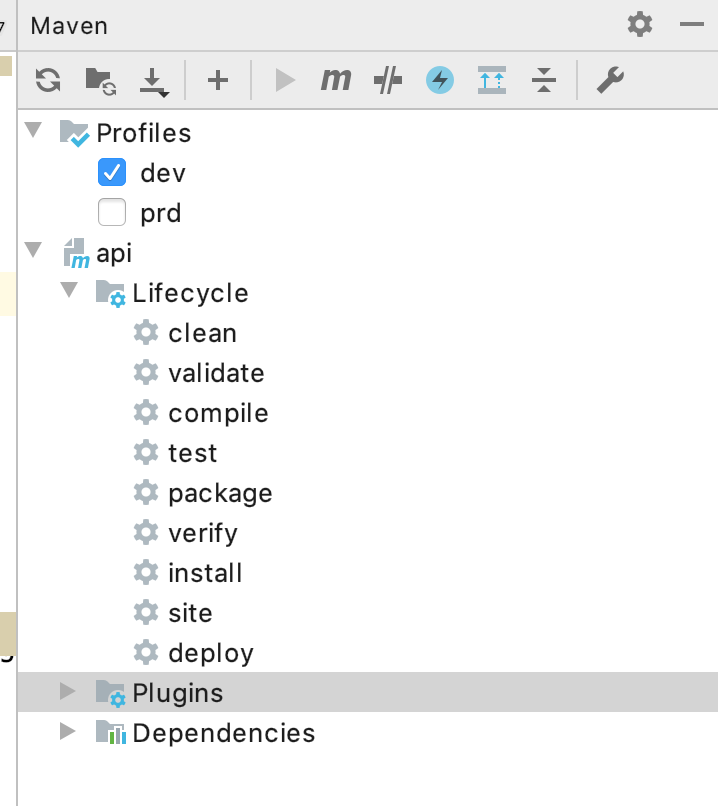The height and width of the screenshot is (806, 718).
Task: Select the validate lifecycle goal
Action: [216, 373]
